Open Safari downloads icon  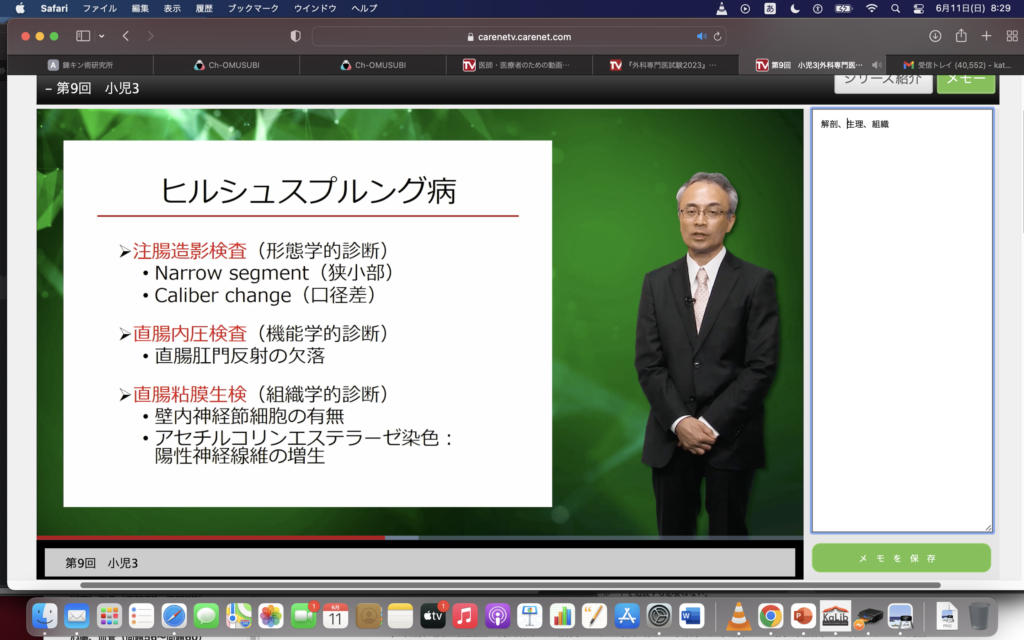pos(935,36)
